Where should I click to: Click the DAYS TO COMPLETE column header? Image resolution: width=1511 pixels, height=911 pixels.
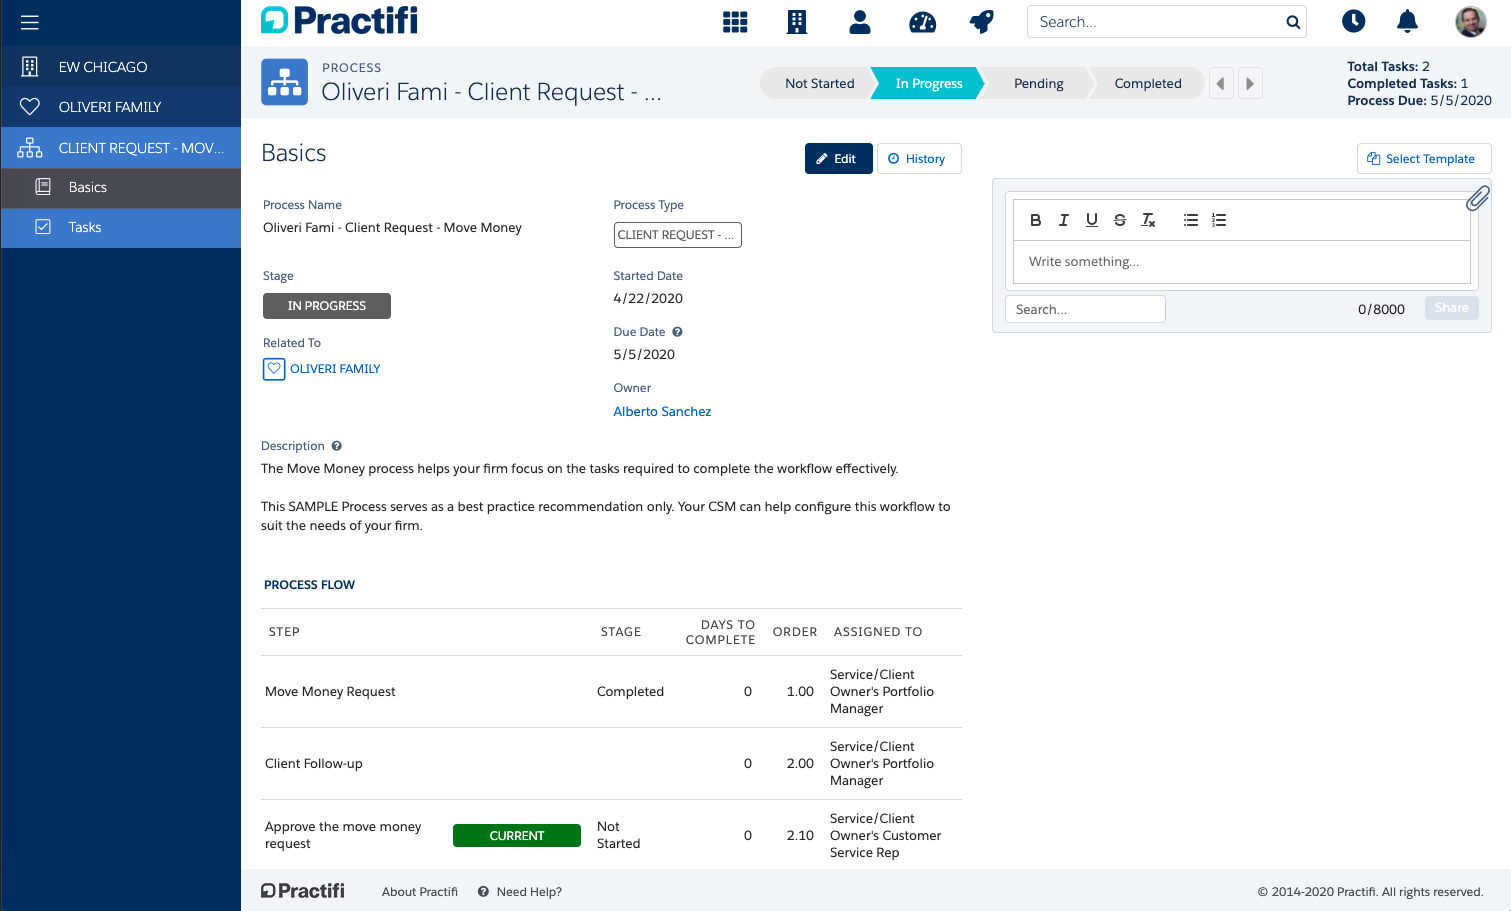720,632
